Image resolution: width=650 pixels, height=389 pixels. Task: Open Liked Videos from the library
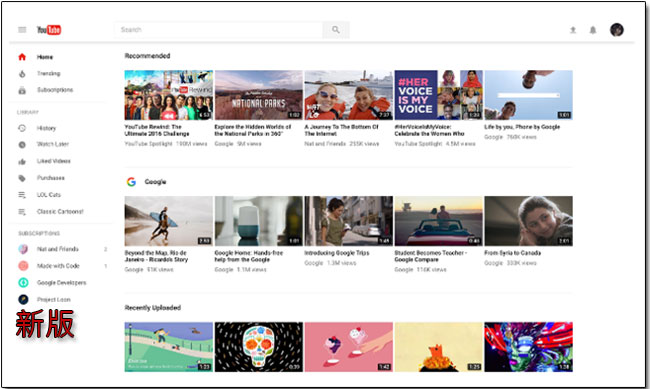53,161
